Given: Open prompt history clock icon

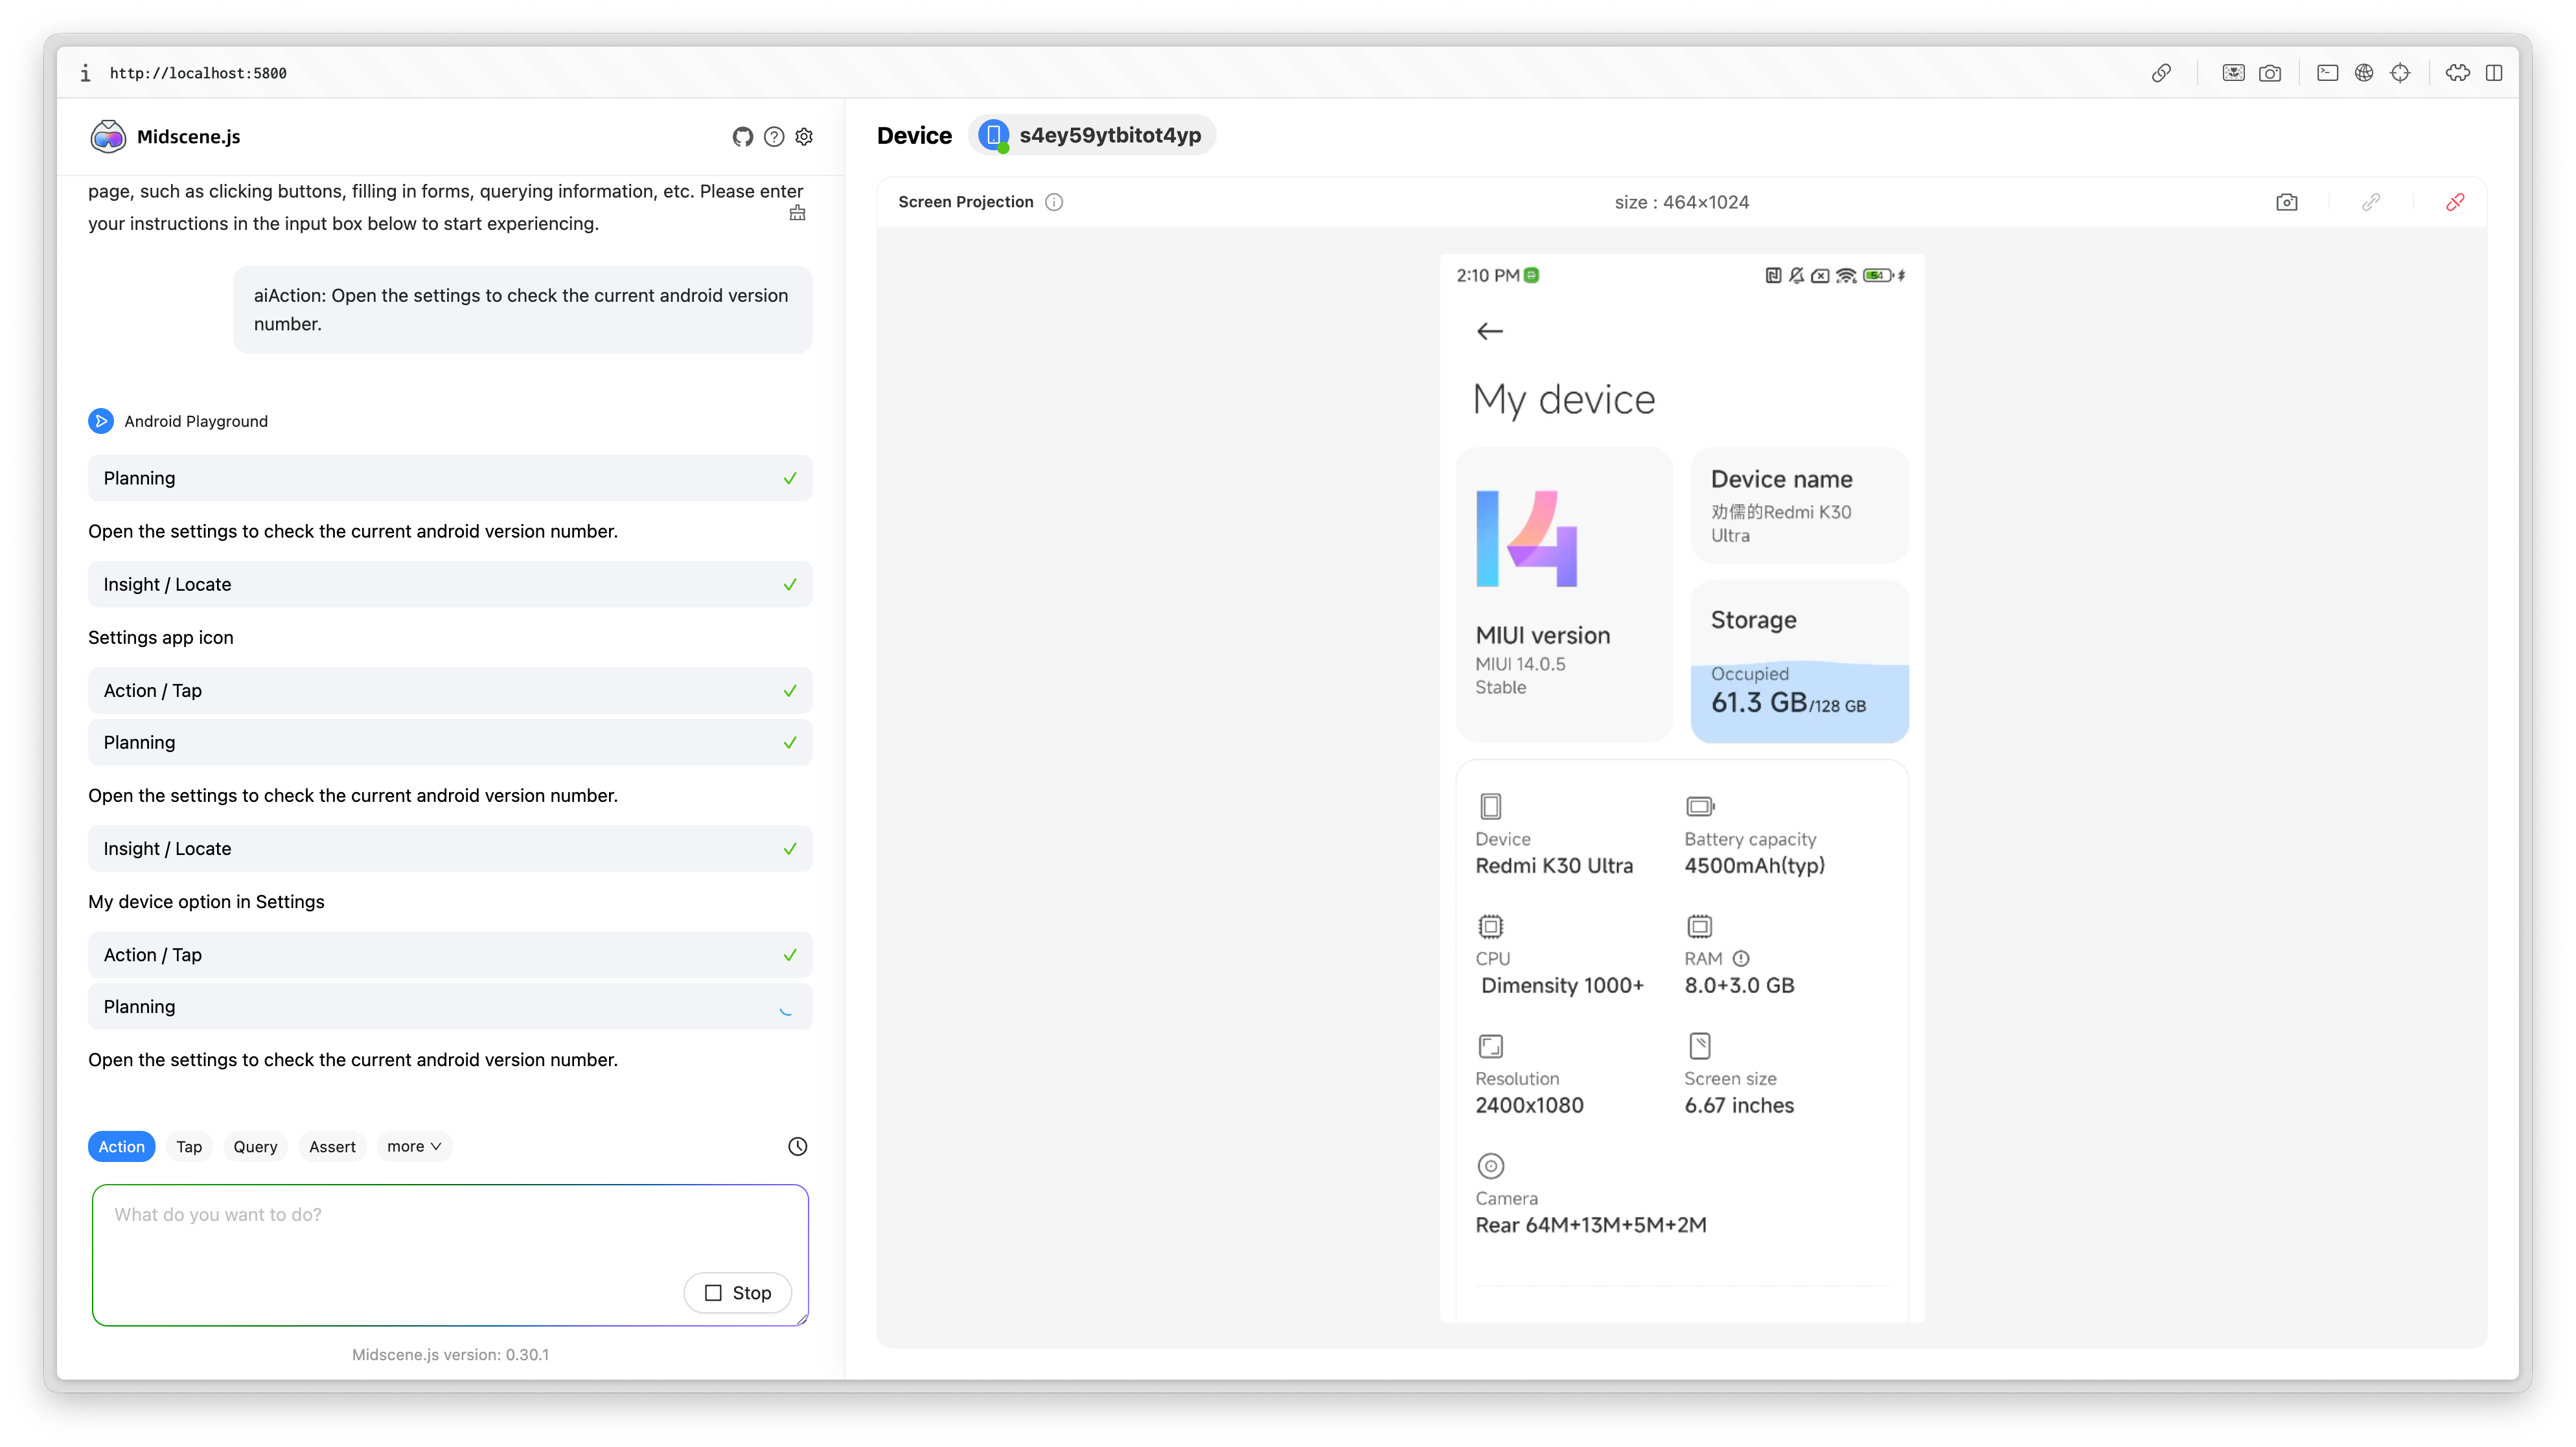Looking at the screenshot, I should (797, 1146).
